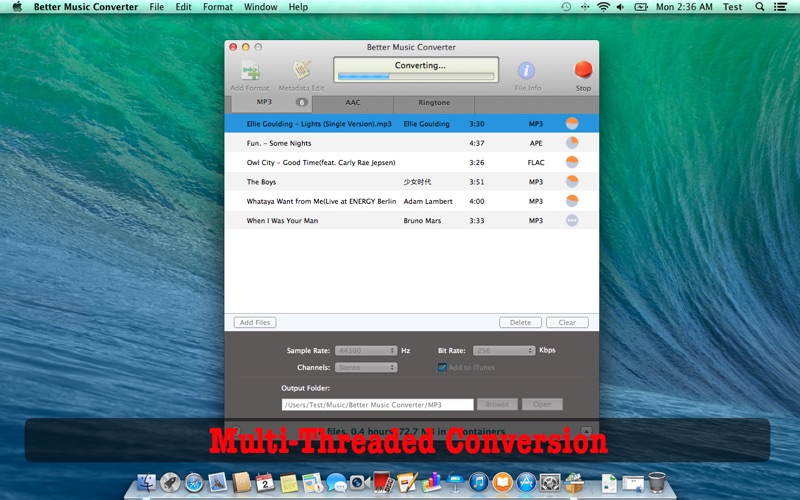This screenshot has width=800, height=500.
Task: Open Messages from the dock
Action: click(336, 482)
